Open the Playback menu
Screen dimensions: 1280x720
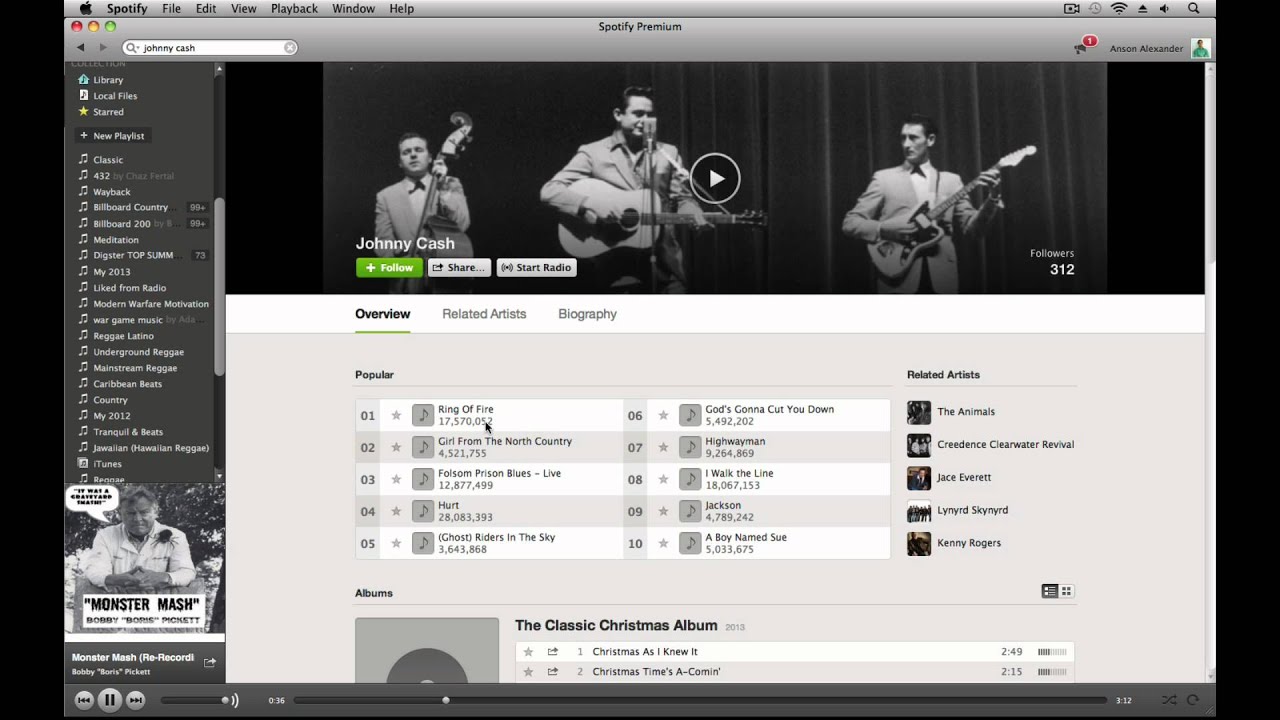pos(294,8)
